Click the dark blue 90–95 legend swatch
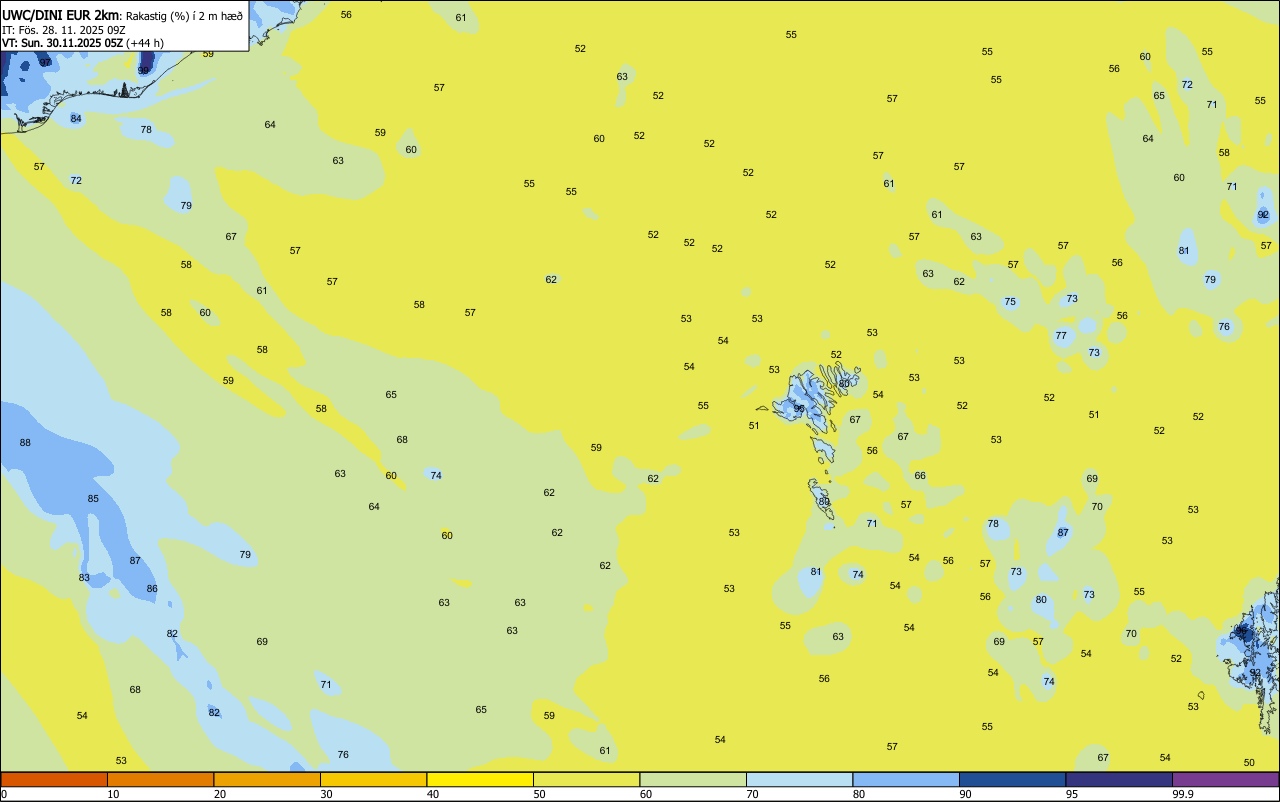 [1012, 779]
